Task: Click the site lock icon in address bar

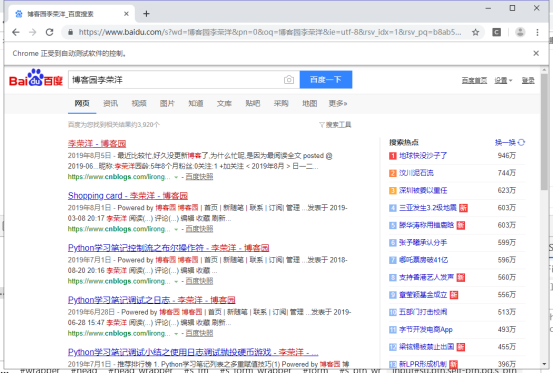Action: [x=71, y=32]
